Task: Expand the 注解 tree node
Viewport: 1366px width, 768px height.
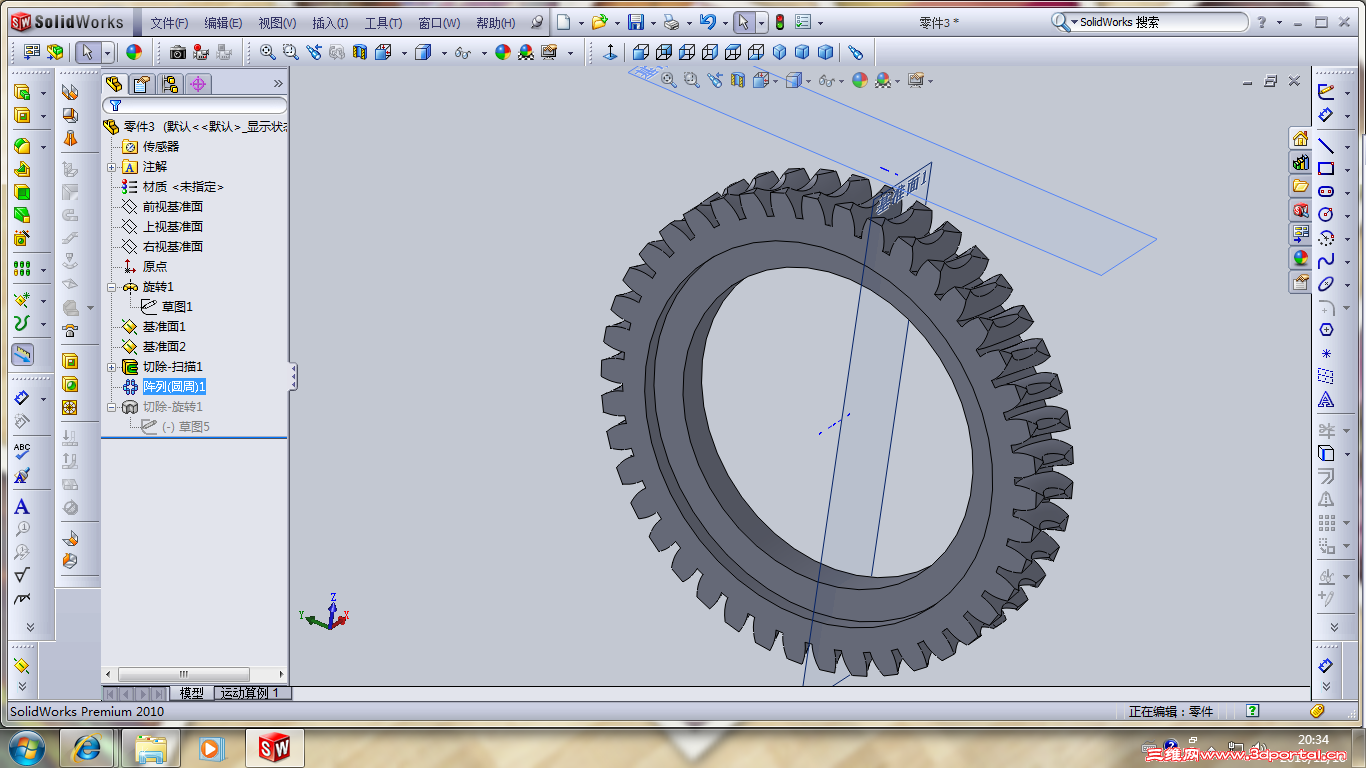Action: click(112, 167)
